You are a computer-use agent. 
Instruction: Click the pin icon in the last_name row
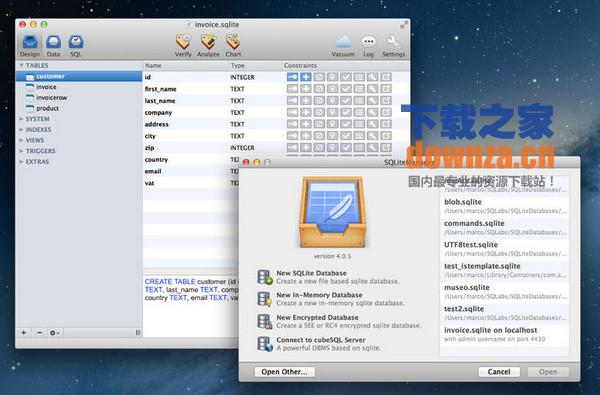tap(333, 101)
